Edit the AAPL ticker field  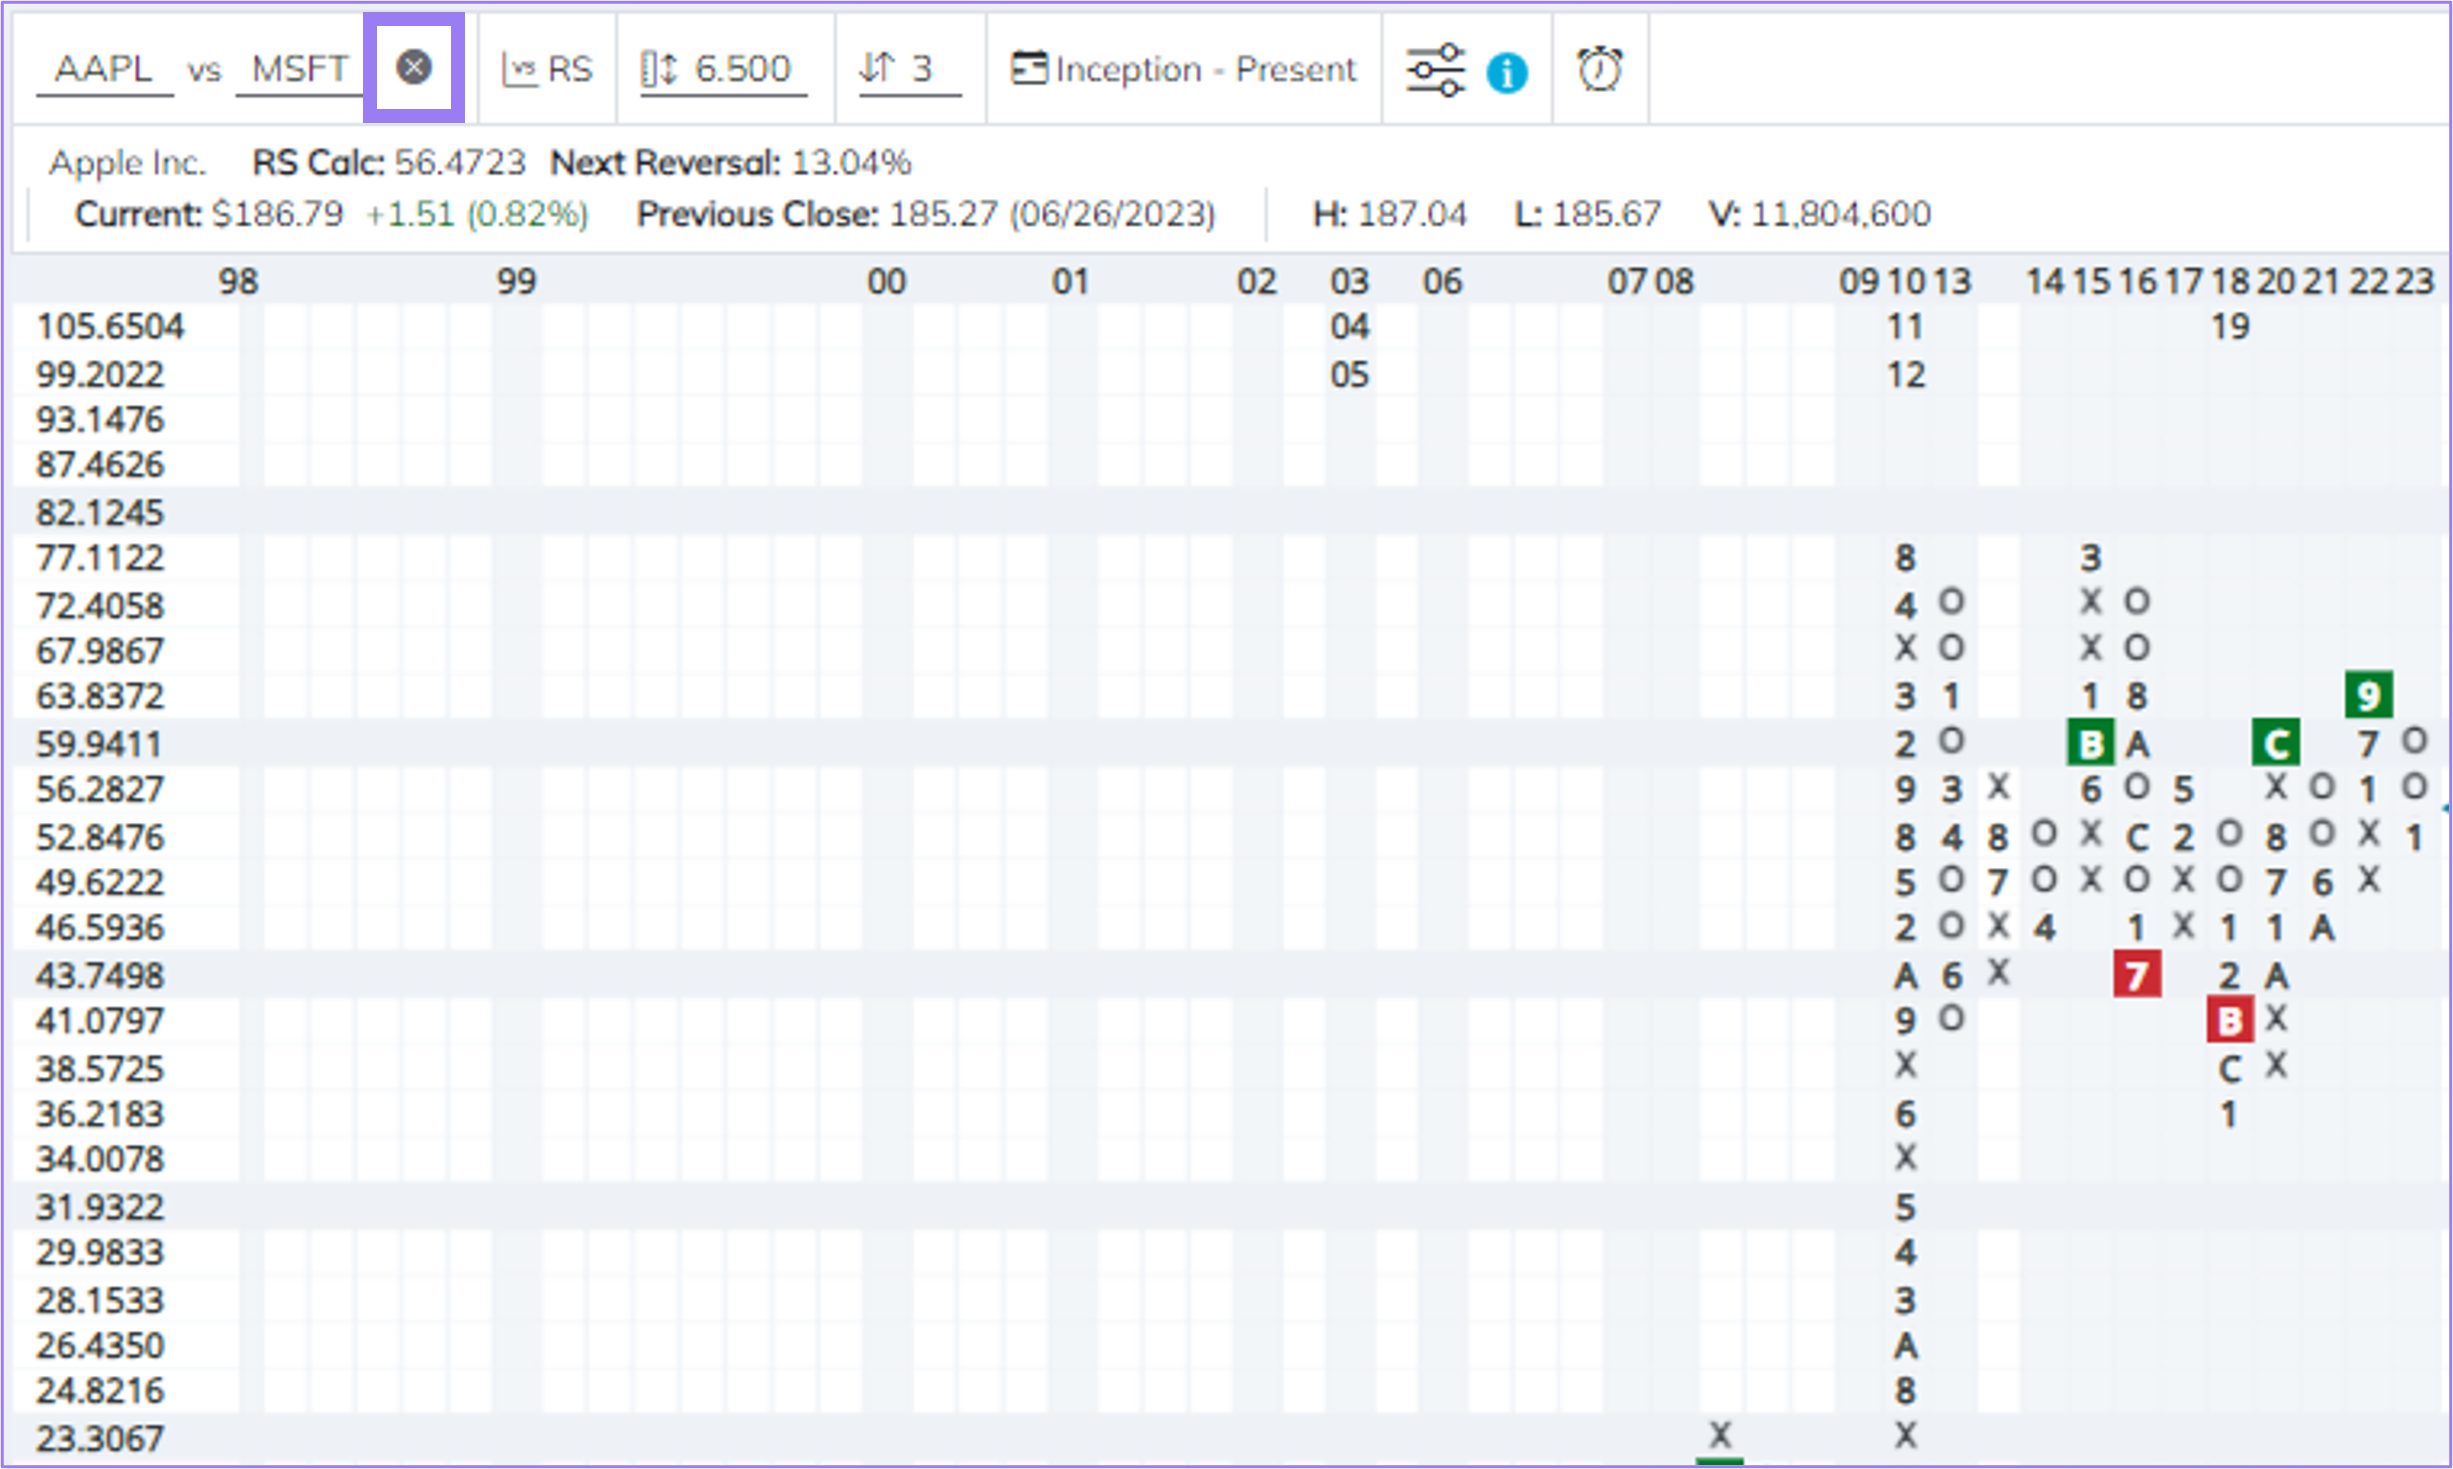(104, 69)
